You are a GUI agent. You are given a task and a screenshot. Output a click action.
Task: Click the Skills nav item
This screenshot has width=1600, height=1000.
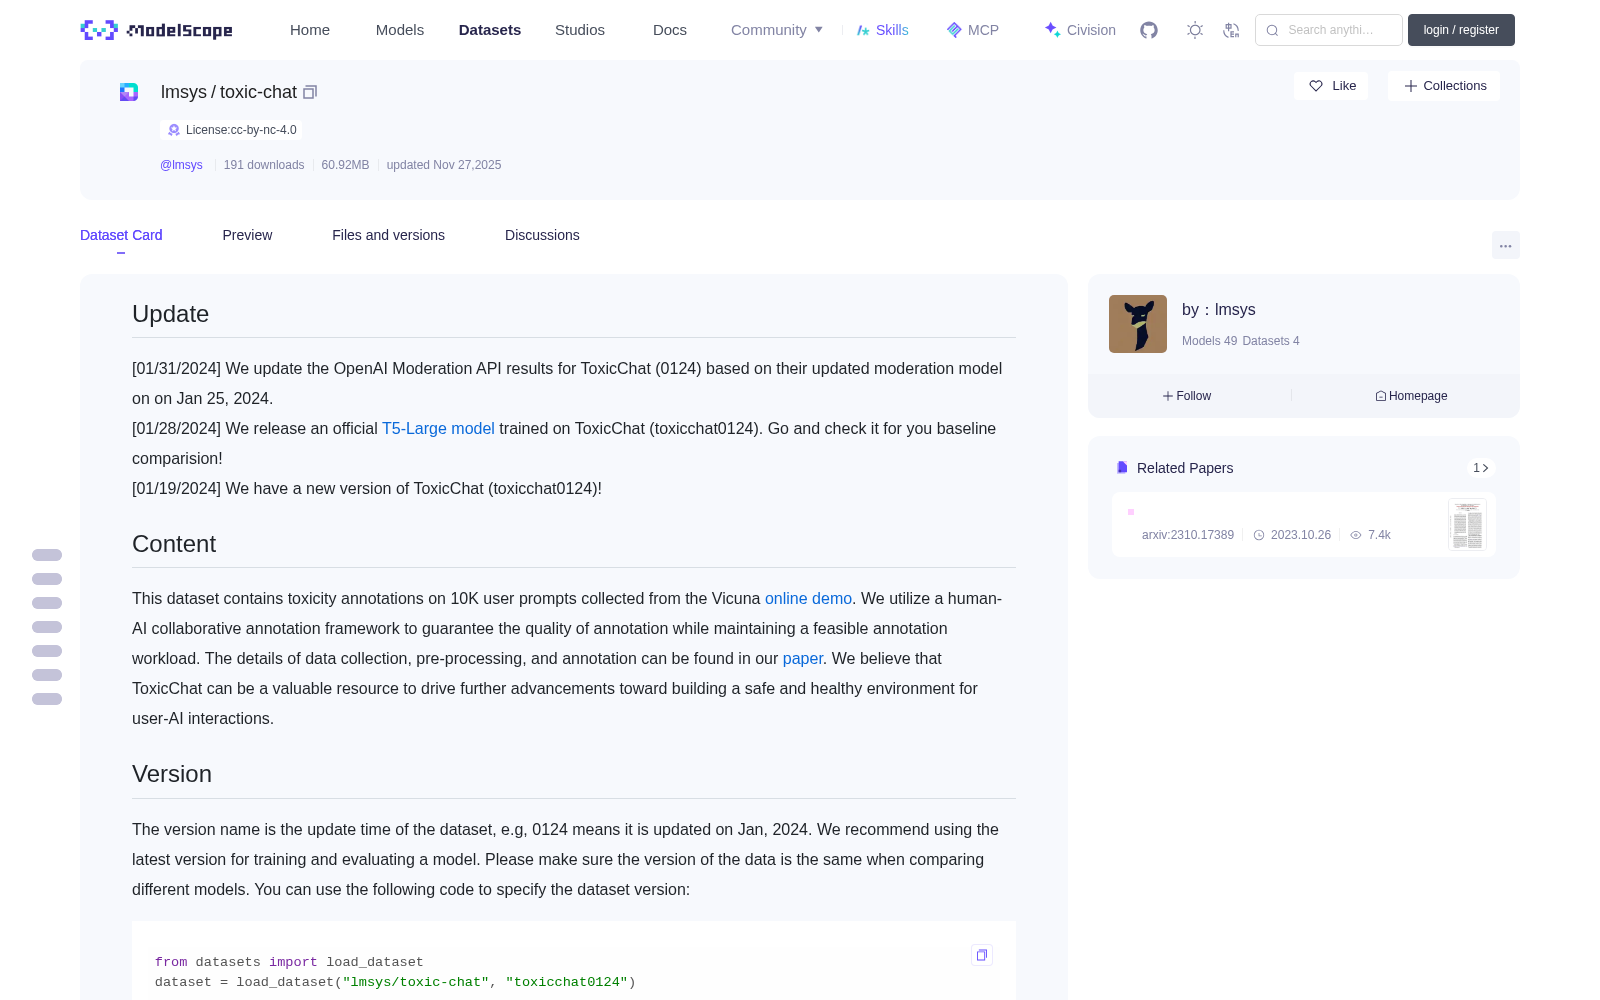[883, 30]
